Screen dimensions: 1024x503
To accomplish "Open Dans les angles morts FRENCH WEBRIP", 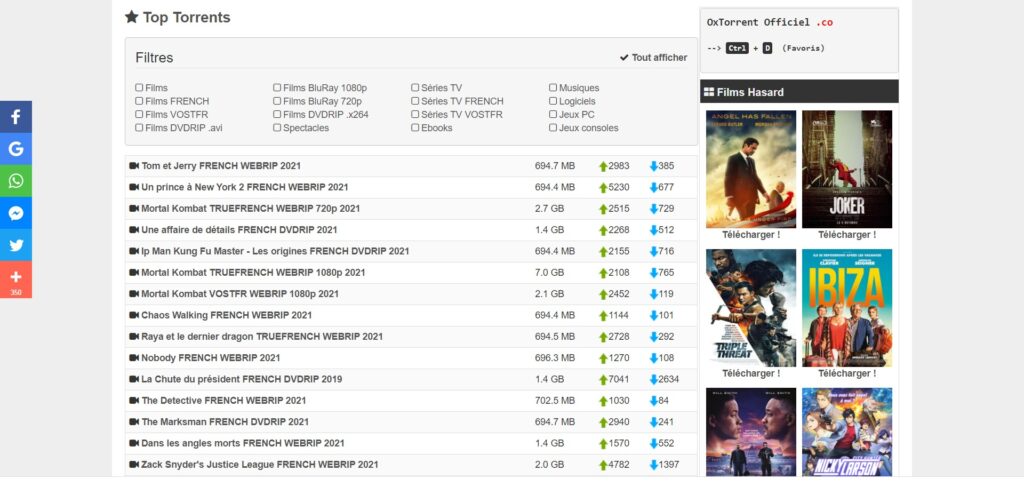I will tap(243, 443).
